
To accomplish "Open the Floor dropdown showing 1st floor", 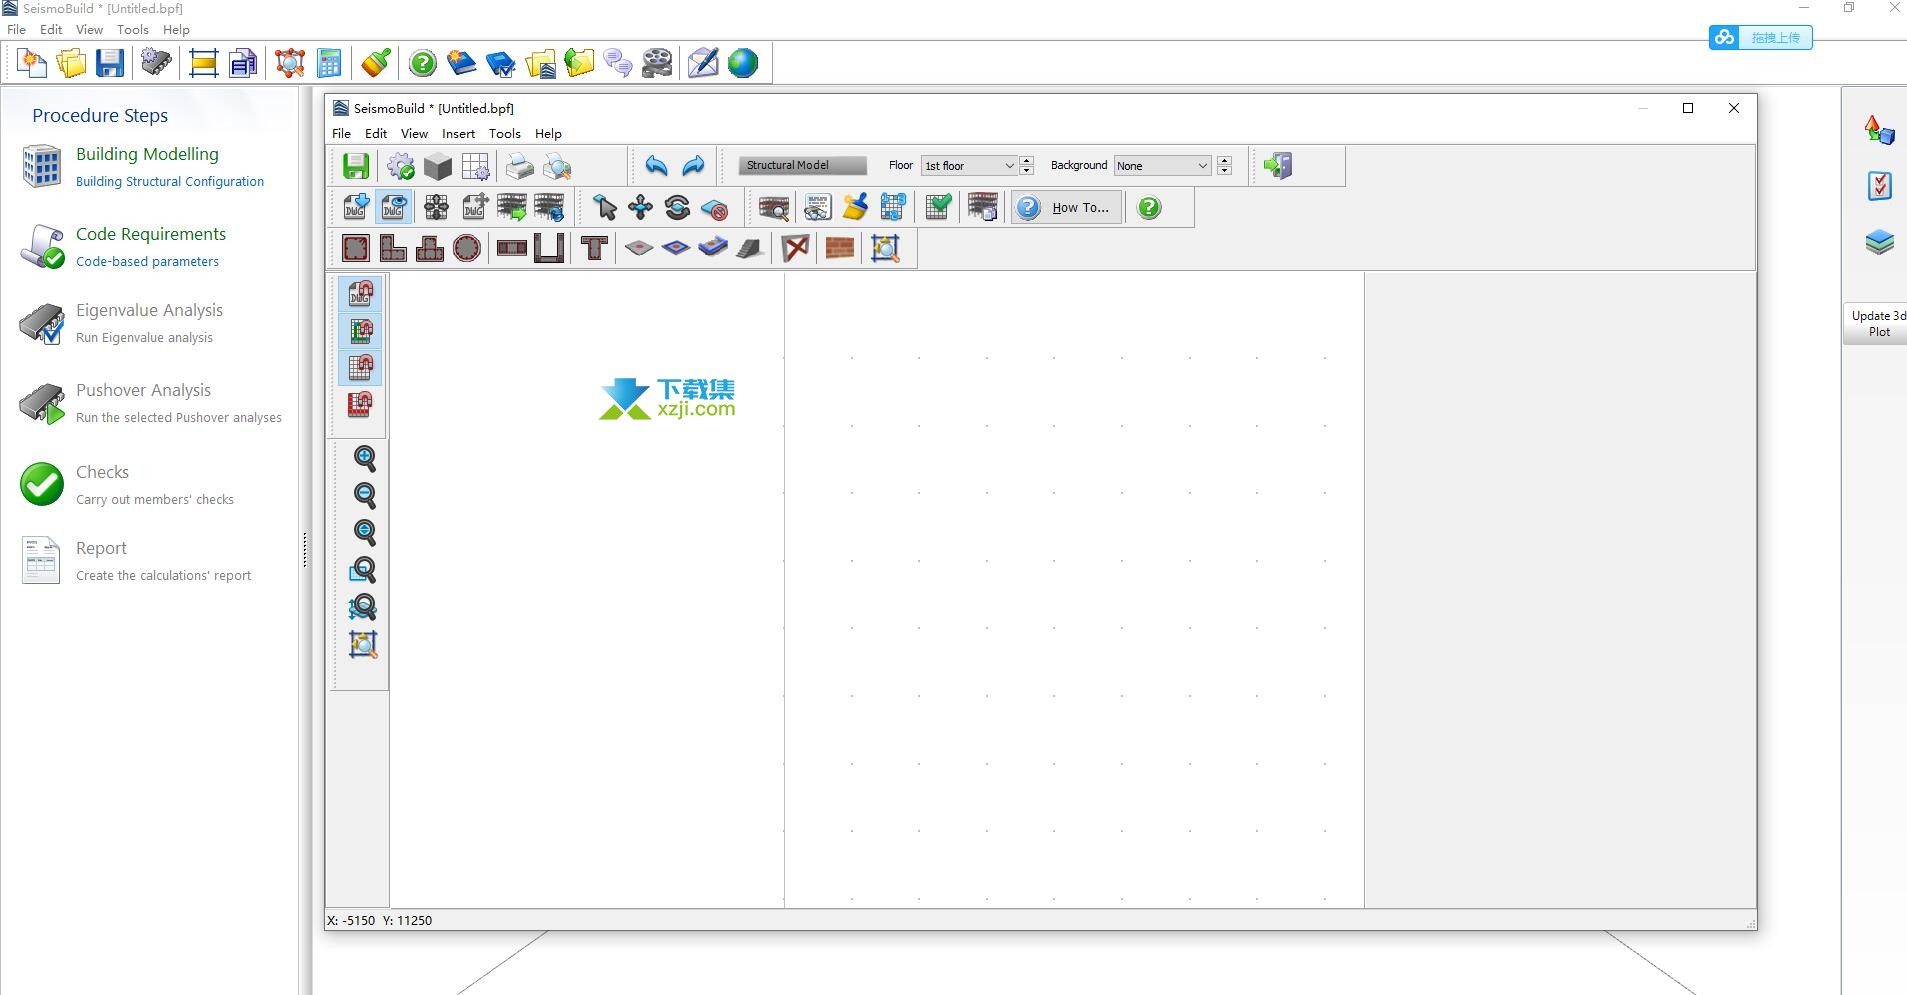I will 969,166.
